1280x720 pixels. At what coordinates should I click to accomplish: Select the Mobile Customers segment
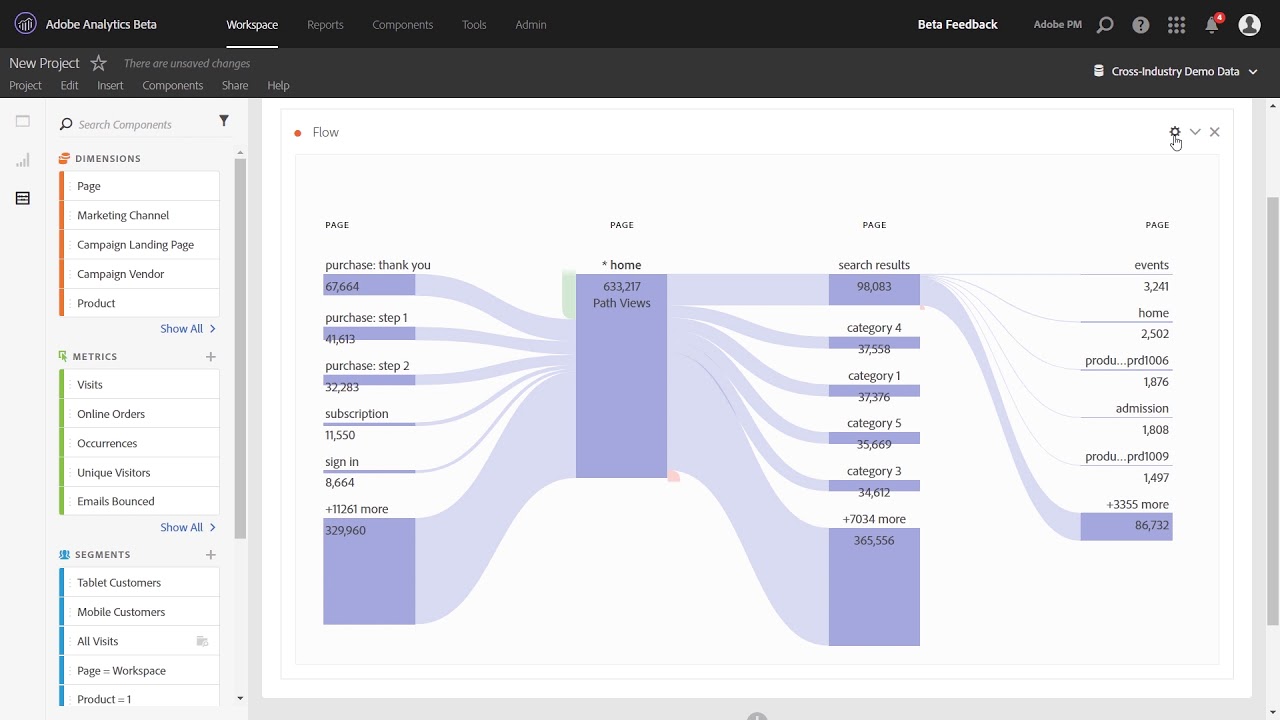tap(120, 611)
